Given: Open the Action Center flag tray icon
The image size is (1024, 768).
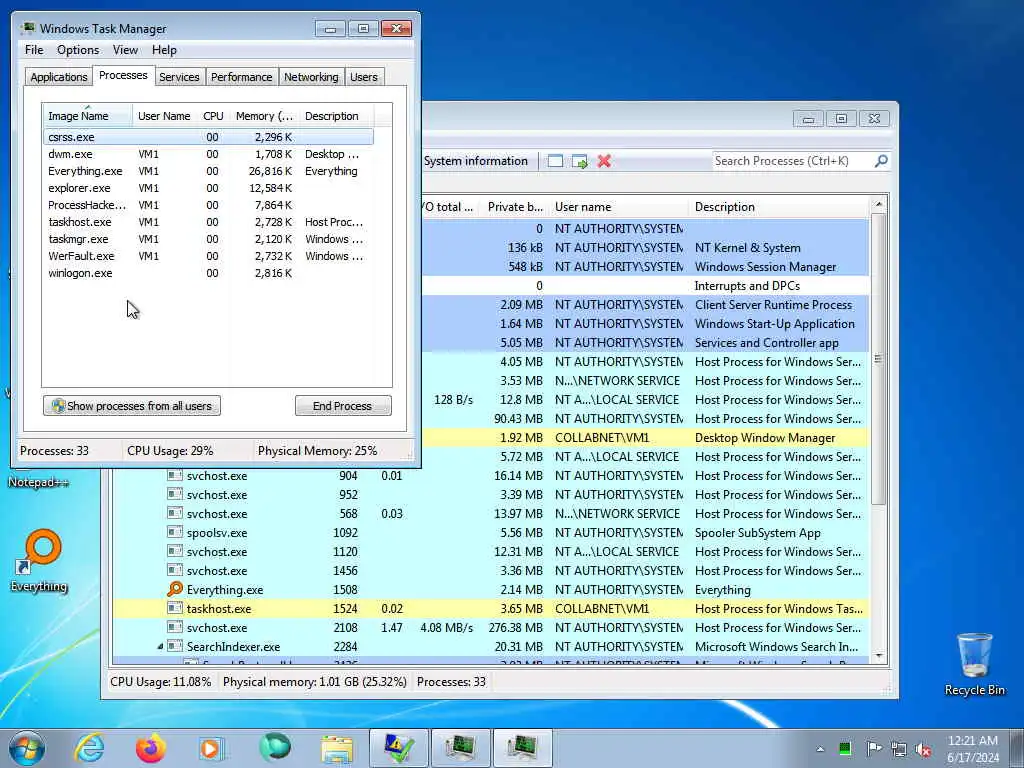Looking at the screenshot, I should click(873, 749).
